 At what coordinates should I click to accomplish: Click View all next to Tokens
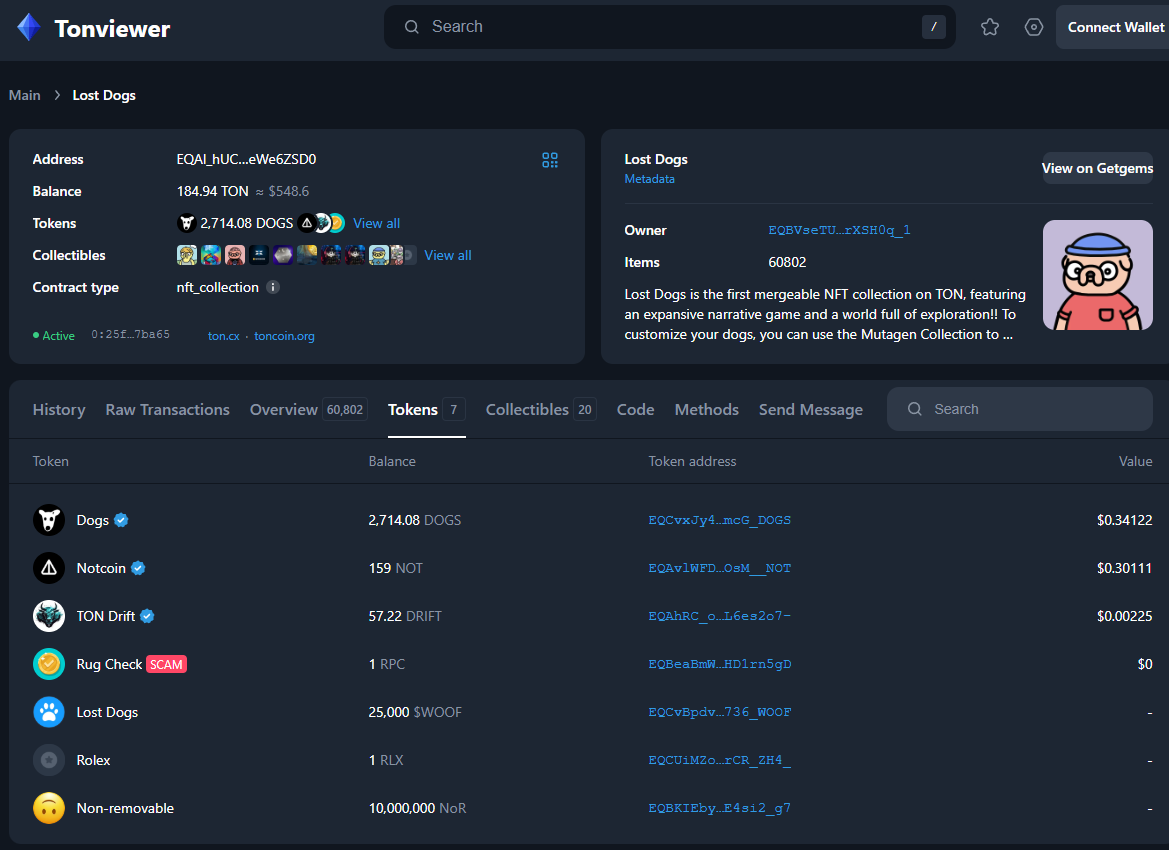coord(376,223)
